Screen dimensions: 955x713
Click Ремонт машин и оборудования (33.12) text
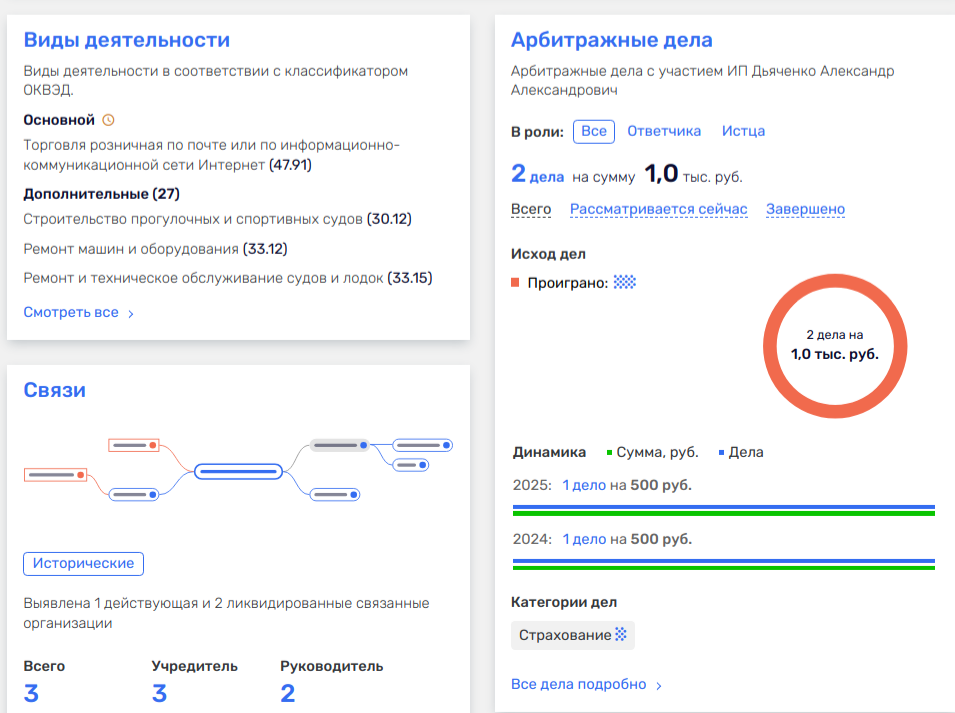point(155,249)
